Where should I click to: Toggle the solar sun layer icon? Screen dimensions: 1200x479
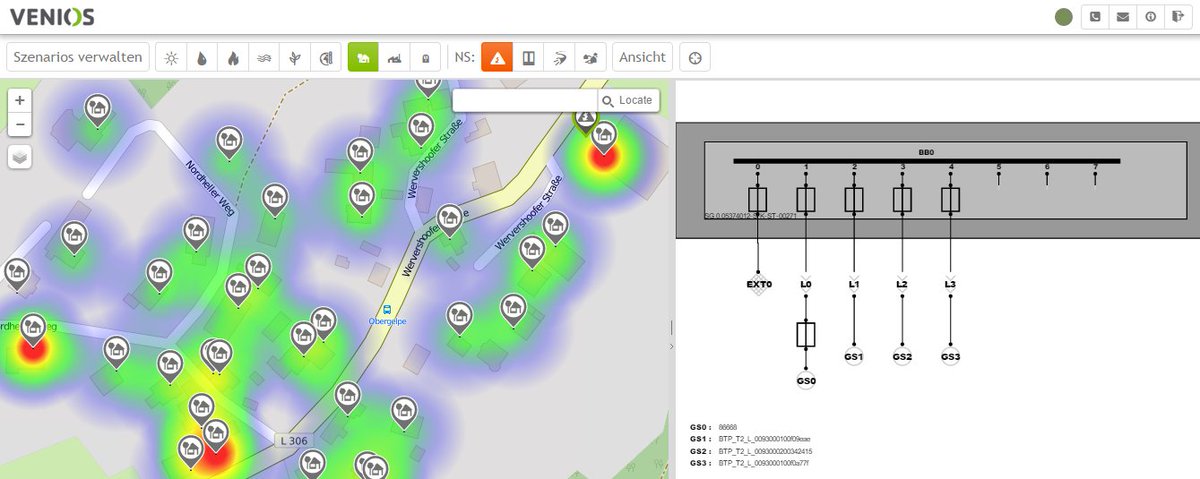pos(171,57)
